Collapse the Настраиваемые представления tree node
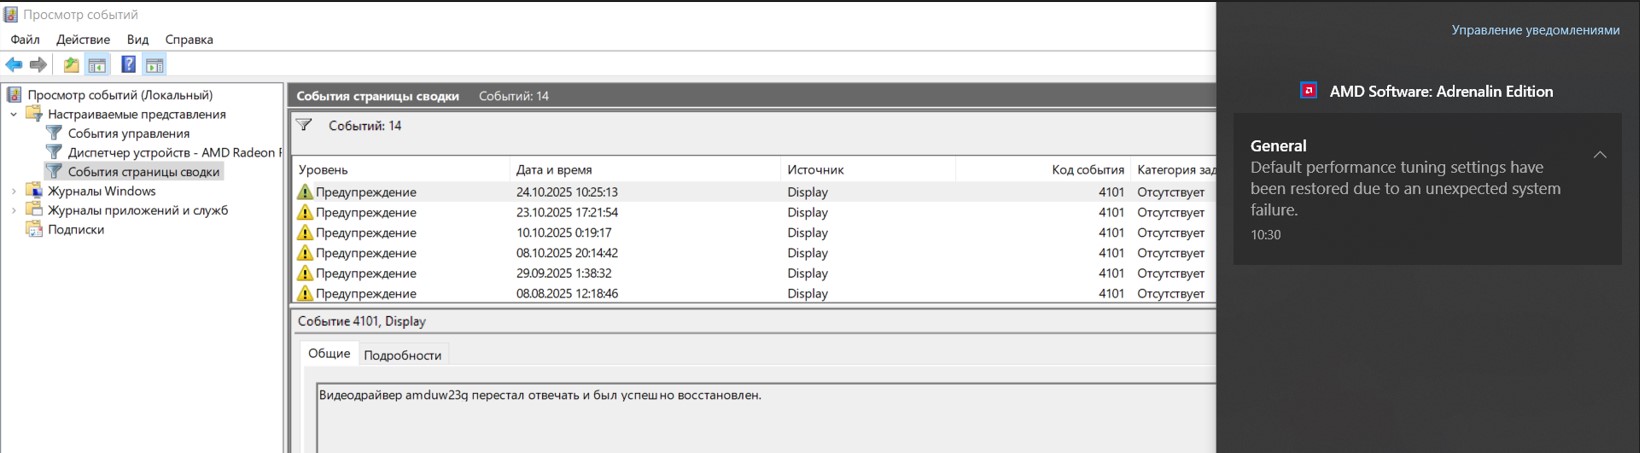The image size is (1640, 453). (x=14, y=114)
